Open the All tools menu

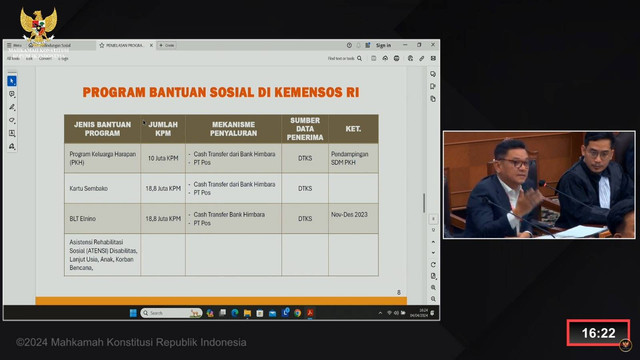pyautogui.click(x=13, y=58)
